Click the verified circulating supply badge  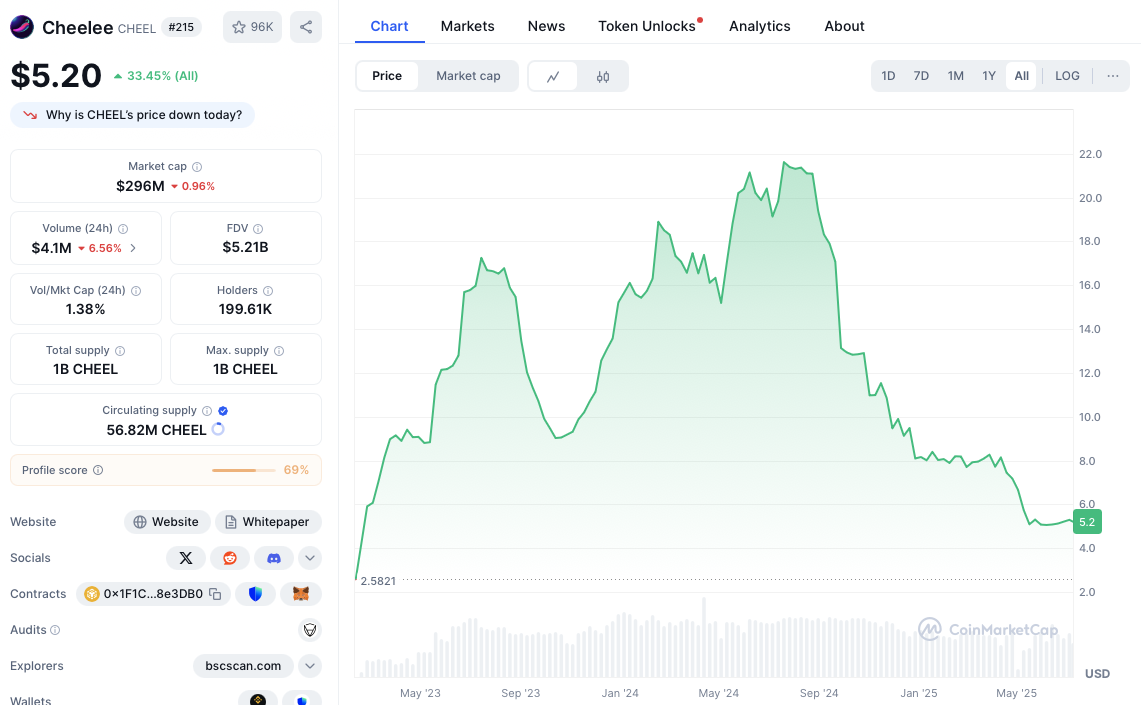tap(223, 410)
